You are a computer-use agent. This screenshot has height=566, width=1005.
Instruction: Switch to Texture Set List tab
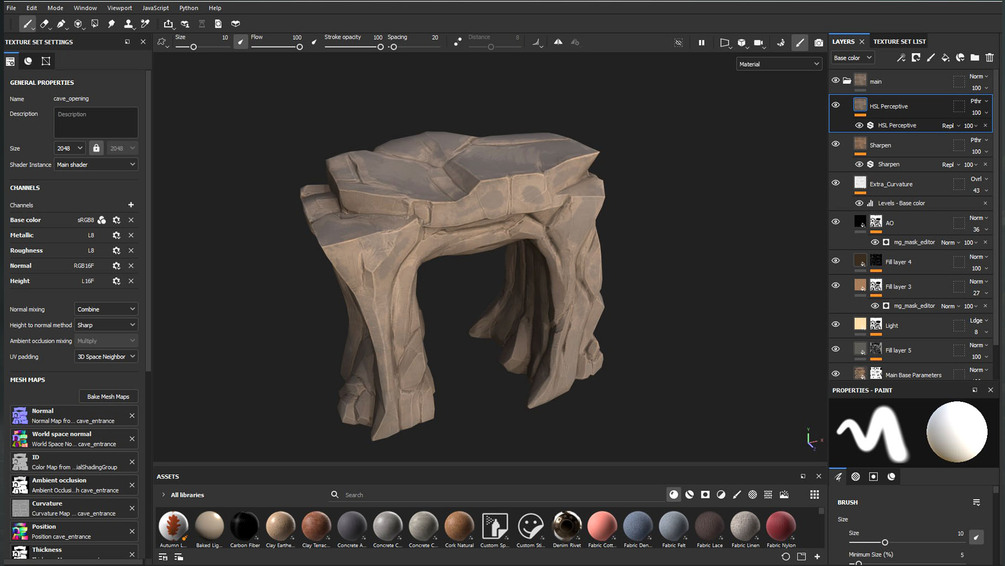point(899,42)
